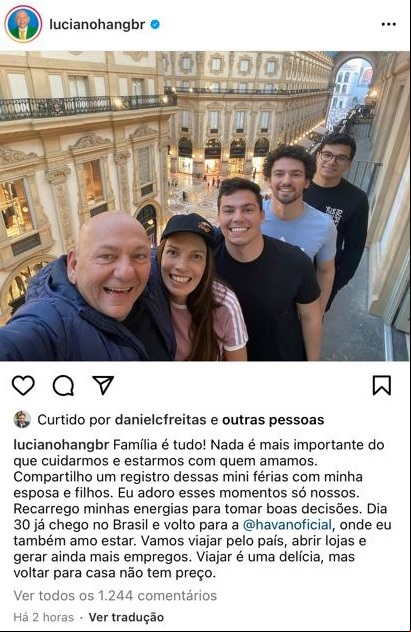
Task: Open the family selfie photo
Action: 206,206
